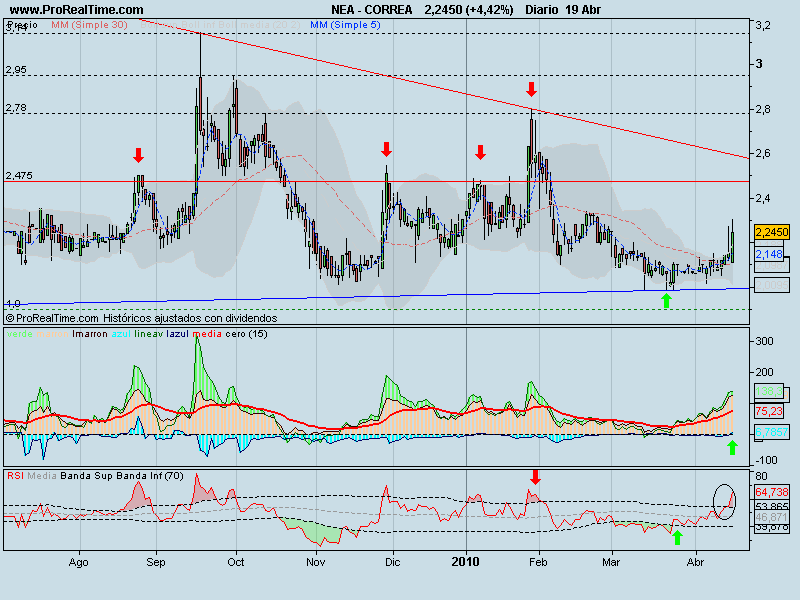Image resolution: width=800 pixels, height=600 pixels.
Task: Click the Oct month label on time axis
Action: [x=236, y=562]
